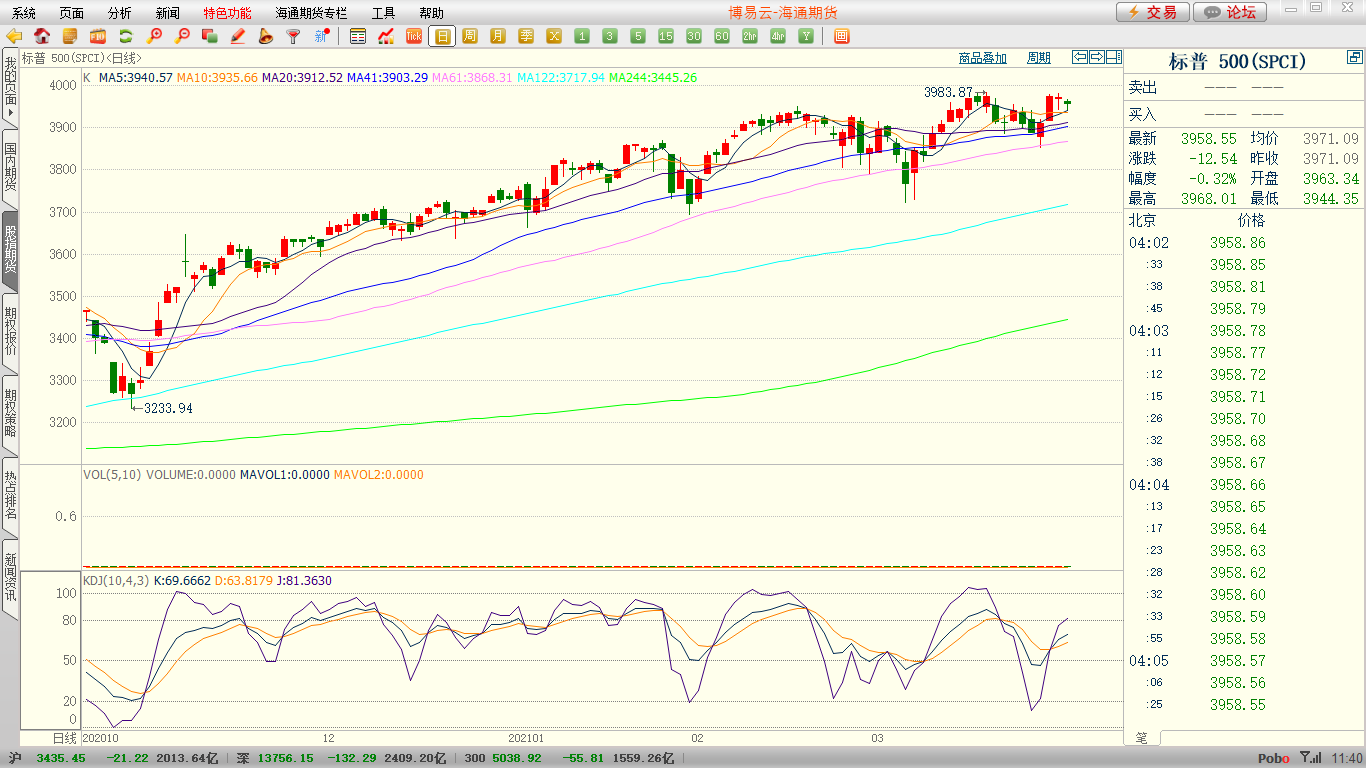Switch to the 期权报价 sidebar tab
The height and width of the screenshot is (768, 1366).
coord(10,331)
